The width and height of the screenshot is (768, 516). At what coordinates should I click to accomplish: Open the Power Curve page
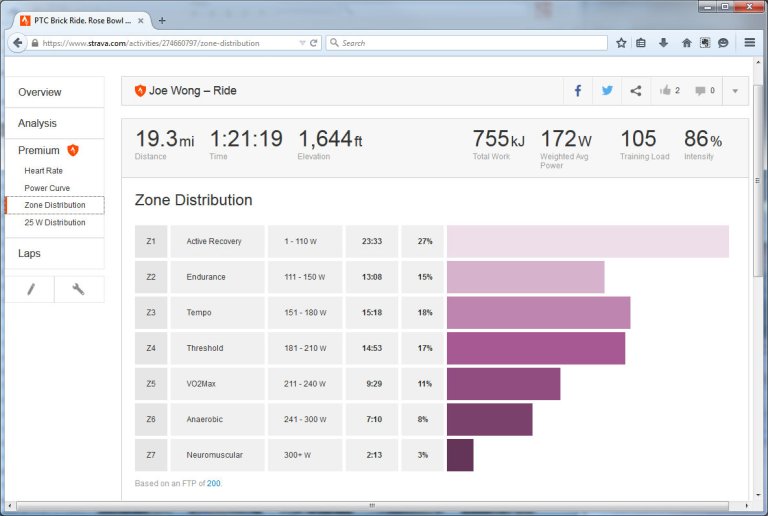[x=47, y=188]
